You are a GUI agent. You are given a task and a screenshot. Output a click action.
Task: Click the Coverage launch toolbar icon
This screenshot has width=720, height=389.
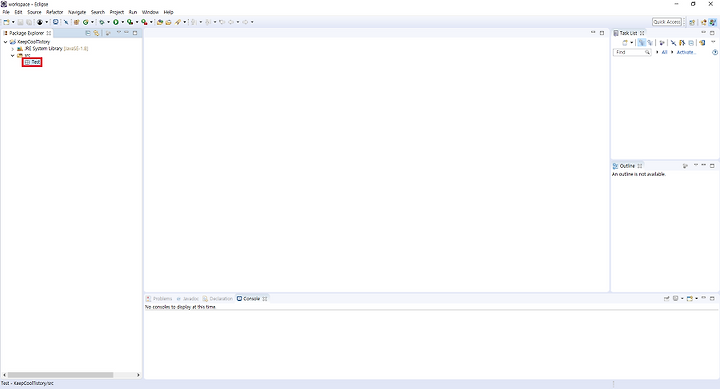click(130, 22)
